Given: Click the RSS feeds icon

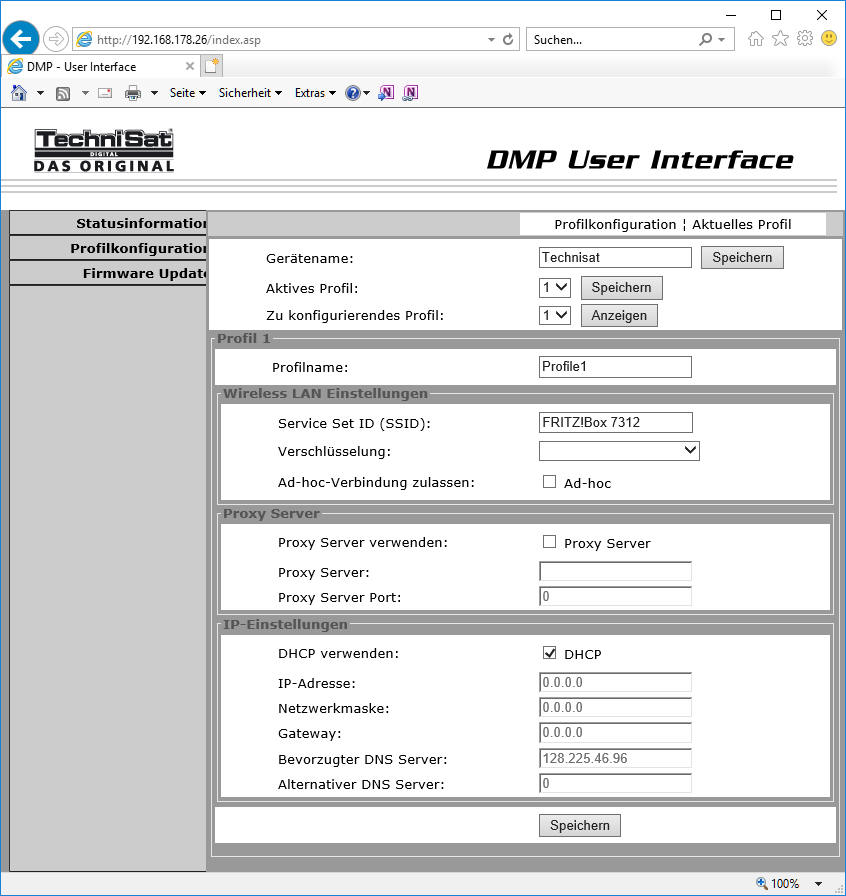Looking at the screenshot, I should [x=62, y=93].
